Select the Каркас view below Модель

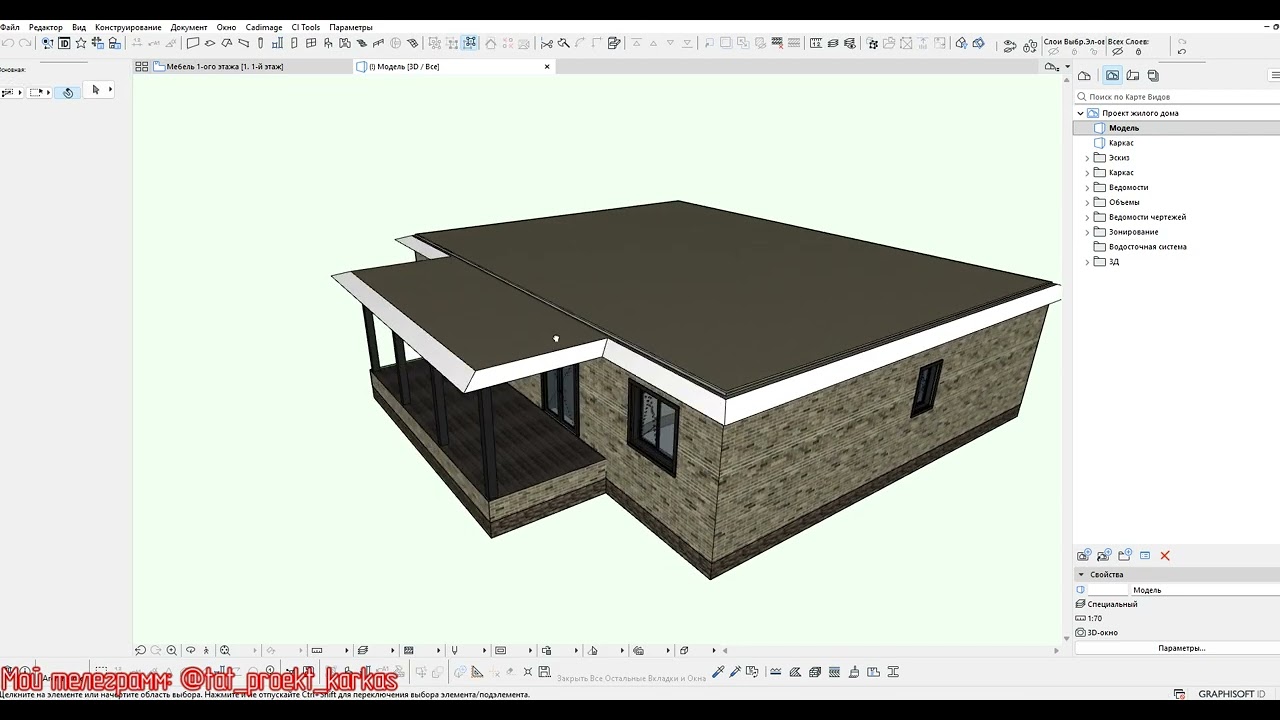(x=1121, y=143)
